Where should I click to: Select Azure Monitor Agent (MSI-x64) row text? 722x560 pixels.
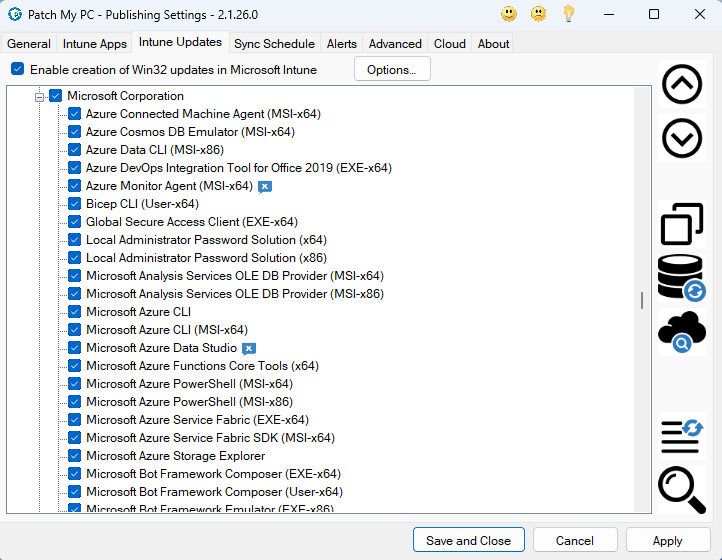[x=169, y=186]
